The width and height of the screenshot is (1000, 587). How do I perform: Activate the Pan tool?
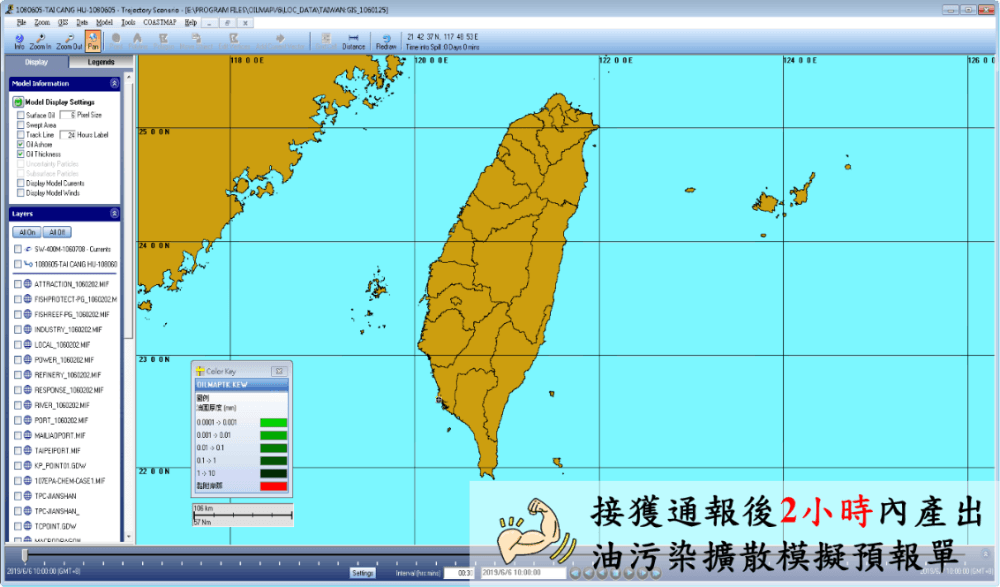(x=93, y=39)
